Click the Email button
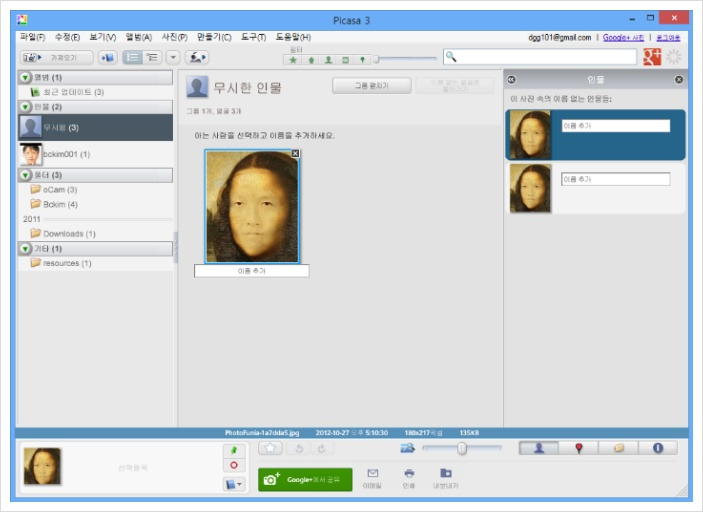Image resolution: width=703 pixels, height=512 pixels. click(372, 479)
